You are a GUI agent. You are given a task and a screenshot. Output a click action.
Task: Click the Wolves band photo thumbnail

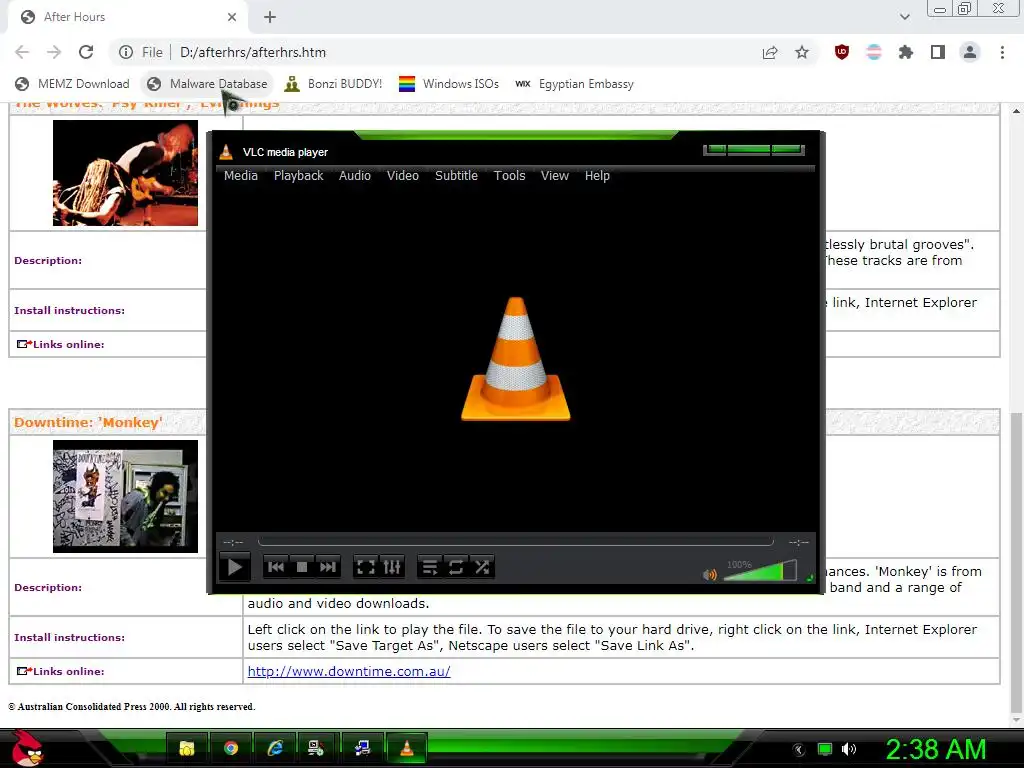click(x=125, y=173)
